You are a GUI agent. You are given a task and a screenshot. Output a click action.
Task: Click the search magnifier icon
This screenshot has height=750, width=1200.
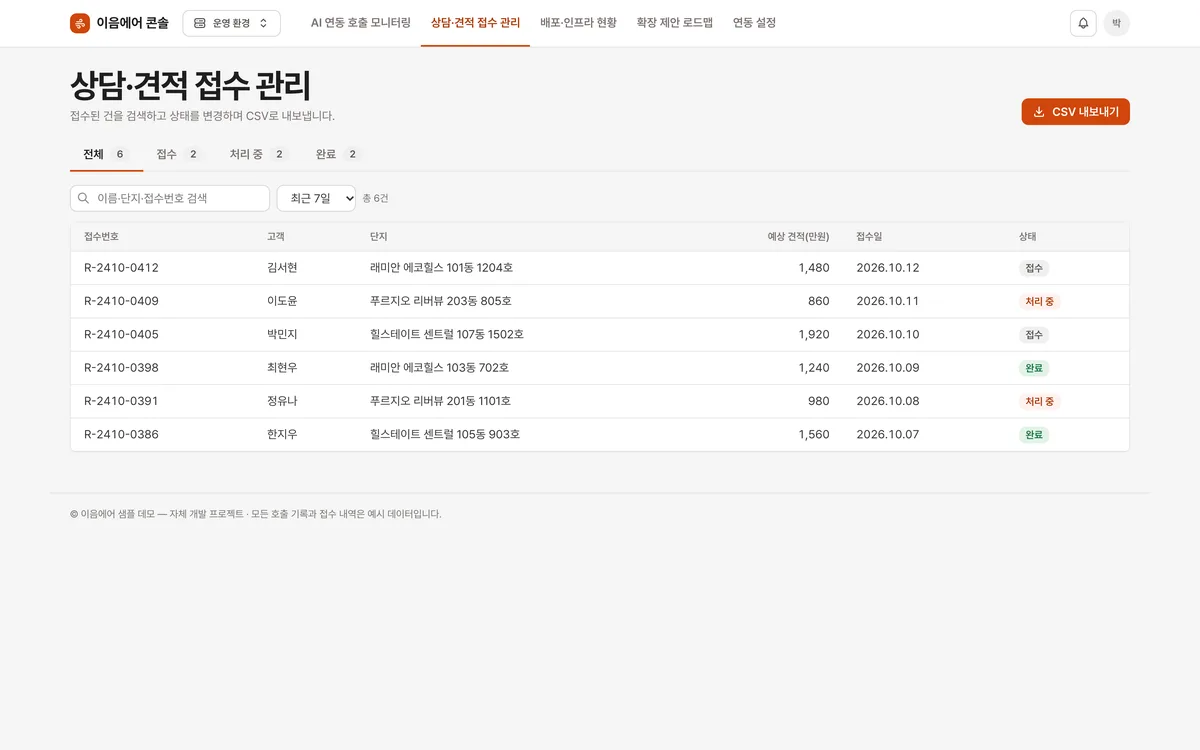[83, 198]
